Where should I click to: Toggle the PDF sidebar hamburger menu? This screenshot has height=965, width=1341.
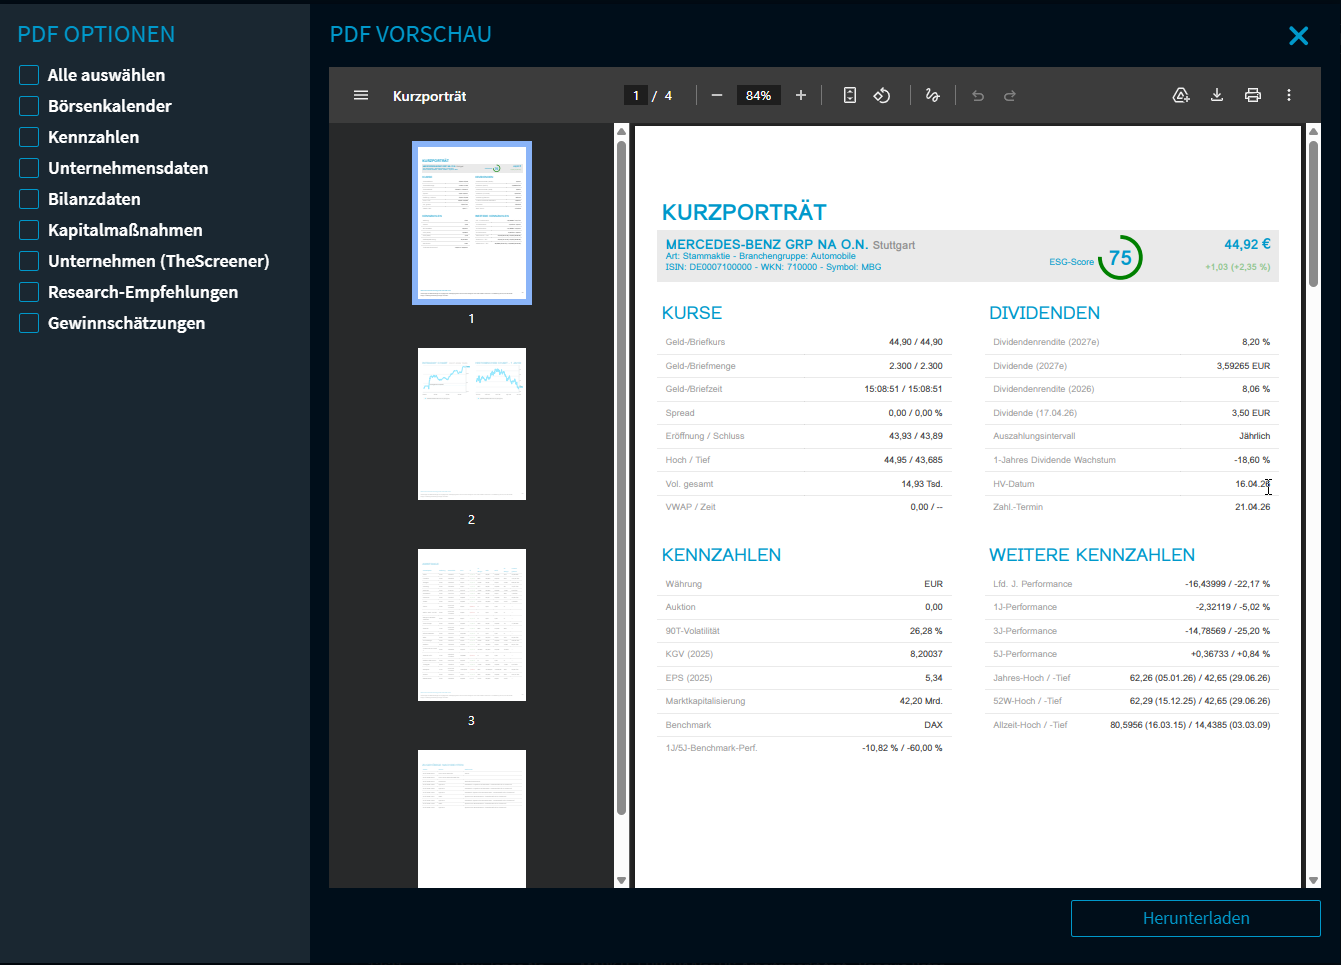tap(361, 95)
